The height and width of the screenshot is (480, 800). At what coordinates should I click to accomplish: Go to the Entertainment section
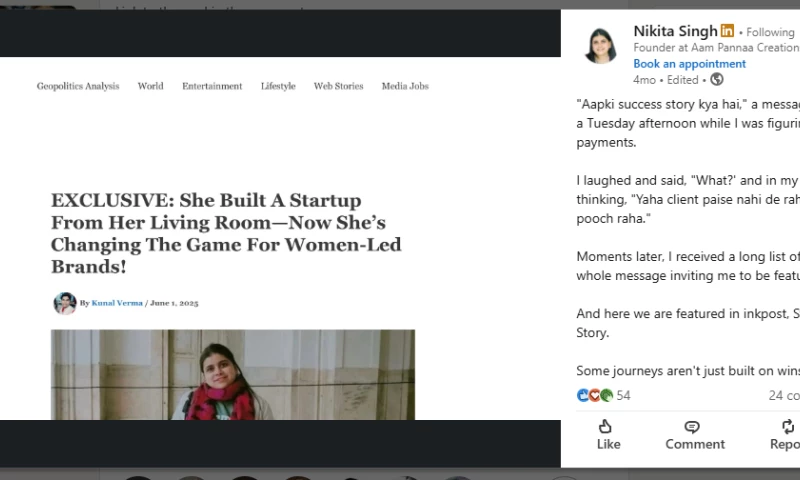click(x=212, y=86)
